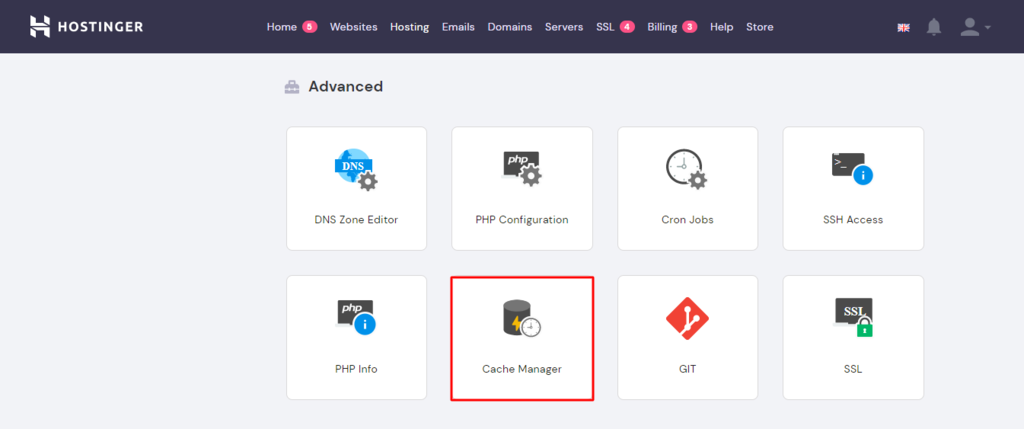Open the PHP Info icon
Image resolution: width=1024 pixels, height=429 pixels.
355,318
